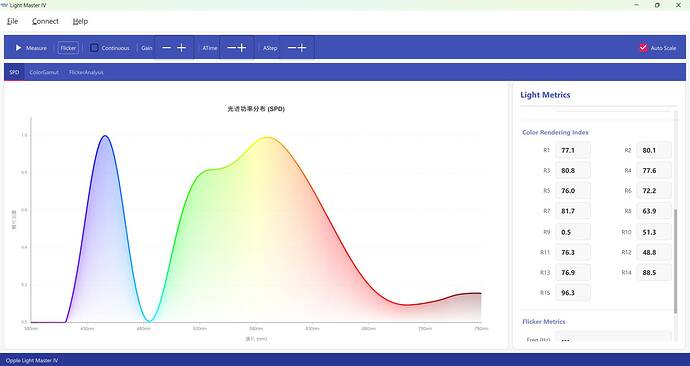Maximize the Light Master IV window

657,5
